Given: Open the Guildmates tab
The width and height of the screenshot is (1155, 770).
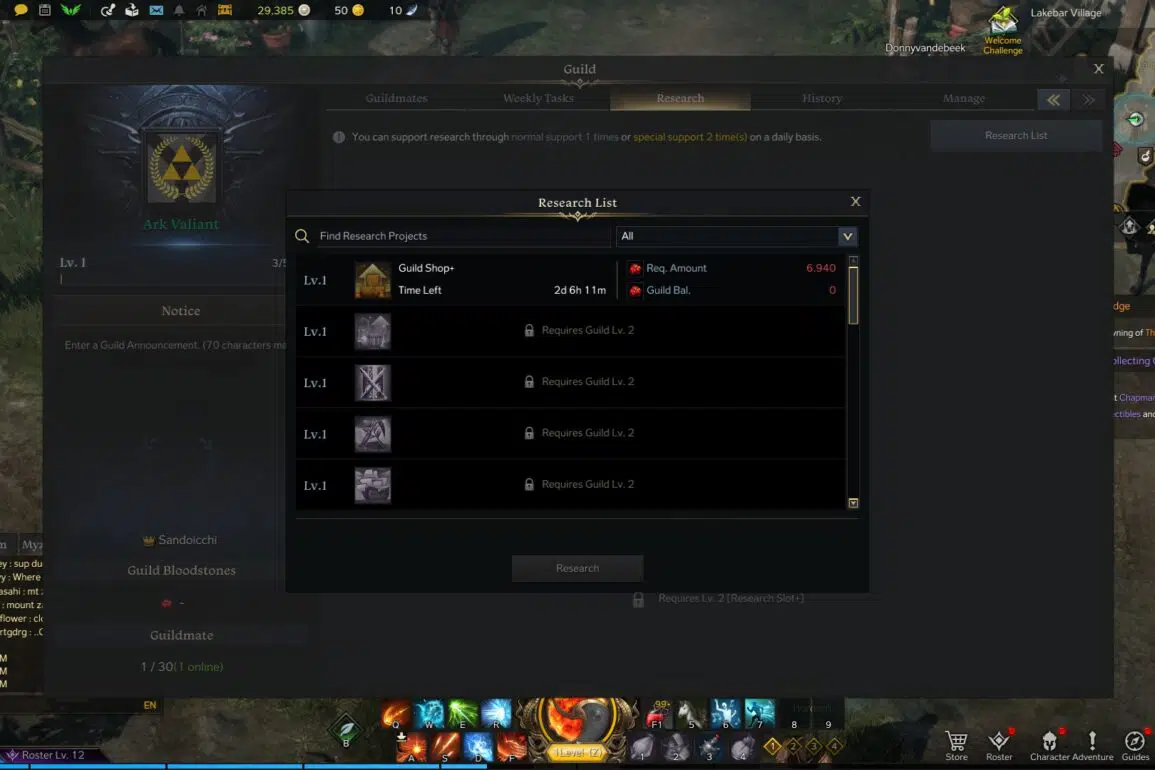Looking at the screenshot, I should (x=396, y=98).
